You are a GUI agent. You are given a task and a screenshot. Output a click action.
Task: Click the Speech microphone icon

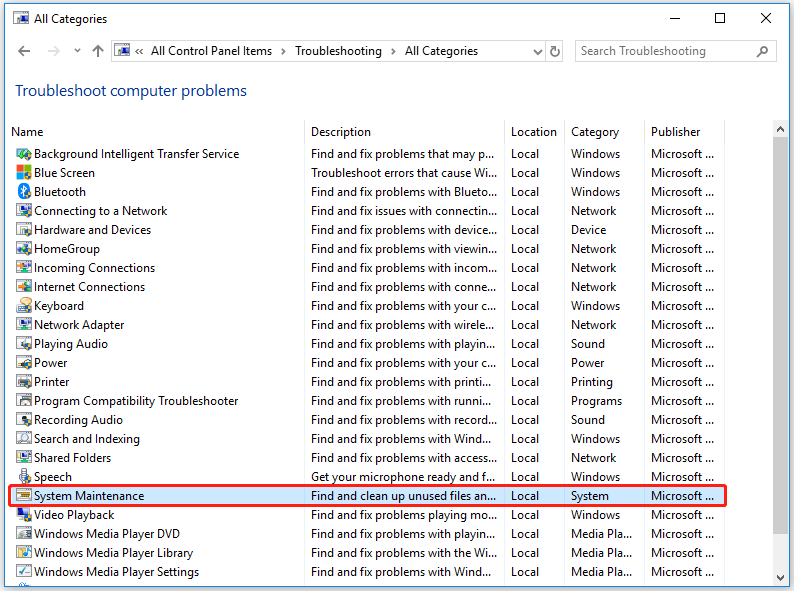(x=24, y=477)
